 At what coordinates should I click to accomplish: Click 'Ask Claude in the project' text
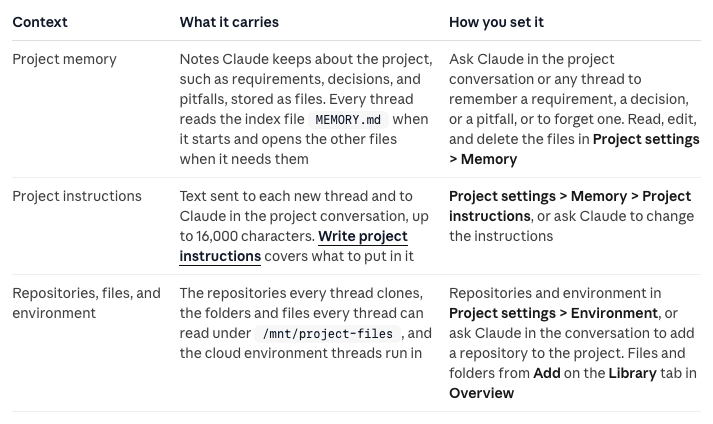532,59
